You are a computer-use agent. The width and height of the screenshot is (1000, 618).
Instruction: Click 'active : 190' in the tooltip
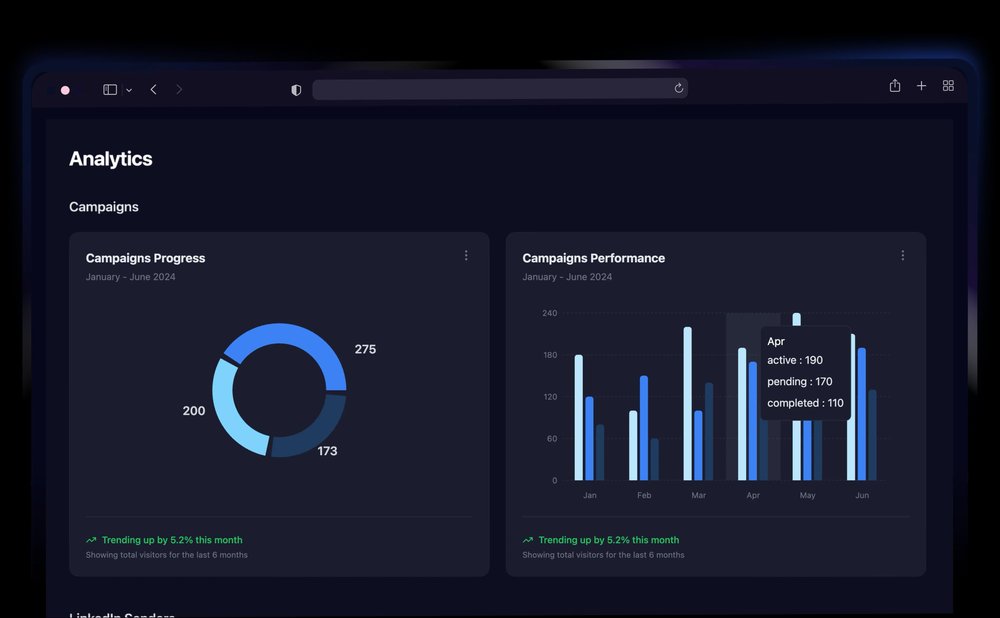[795, 360]
